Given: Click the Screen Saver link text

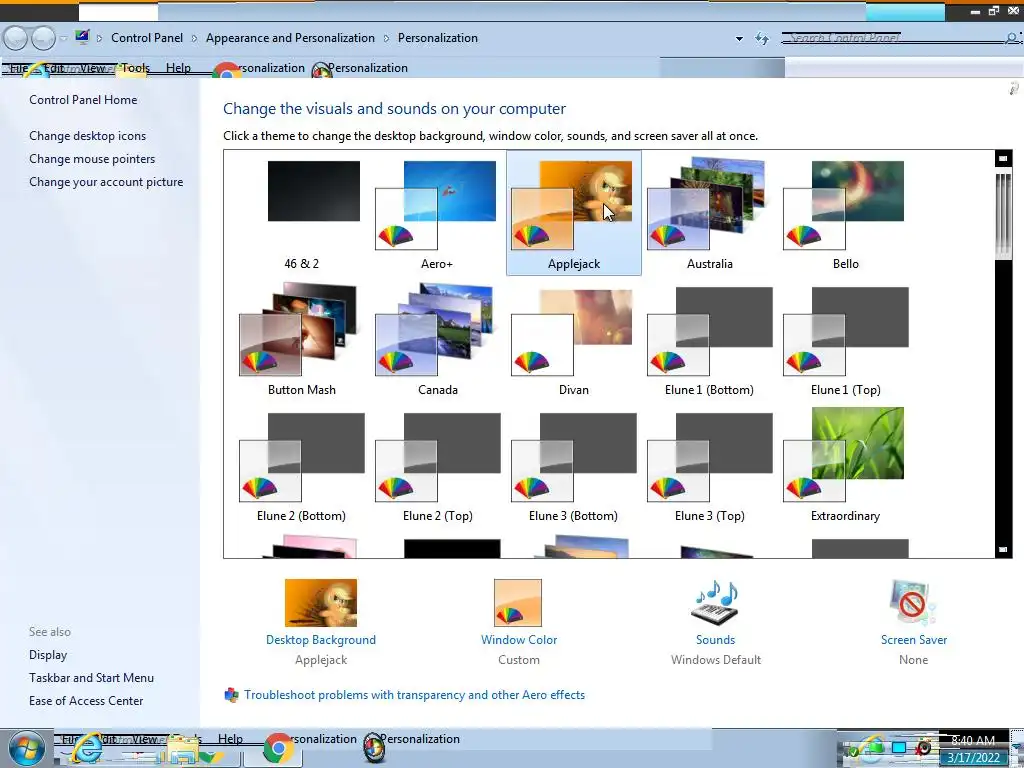Looking at the screenshot, I should (914, 640).
